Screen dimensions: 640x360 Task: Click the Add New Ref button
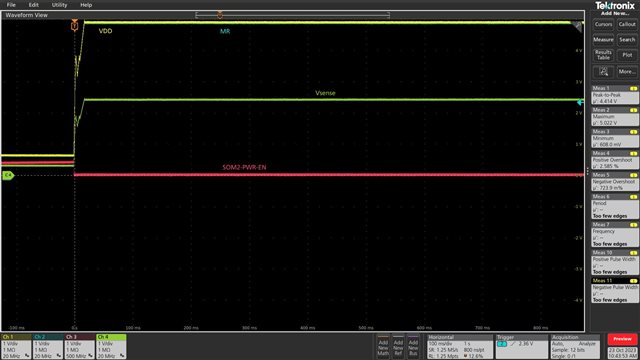click(398, 347)
